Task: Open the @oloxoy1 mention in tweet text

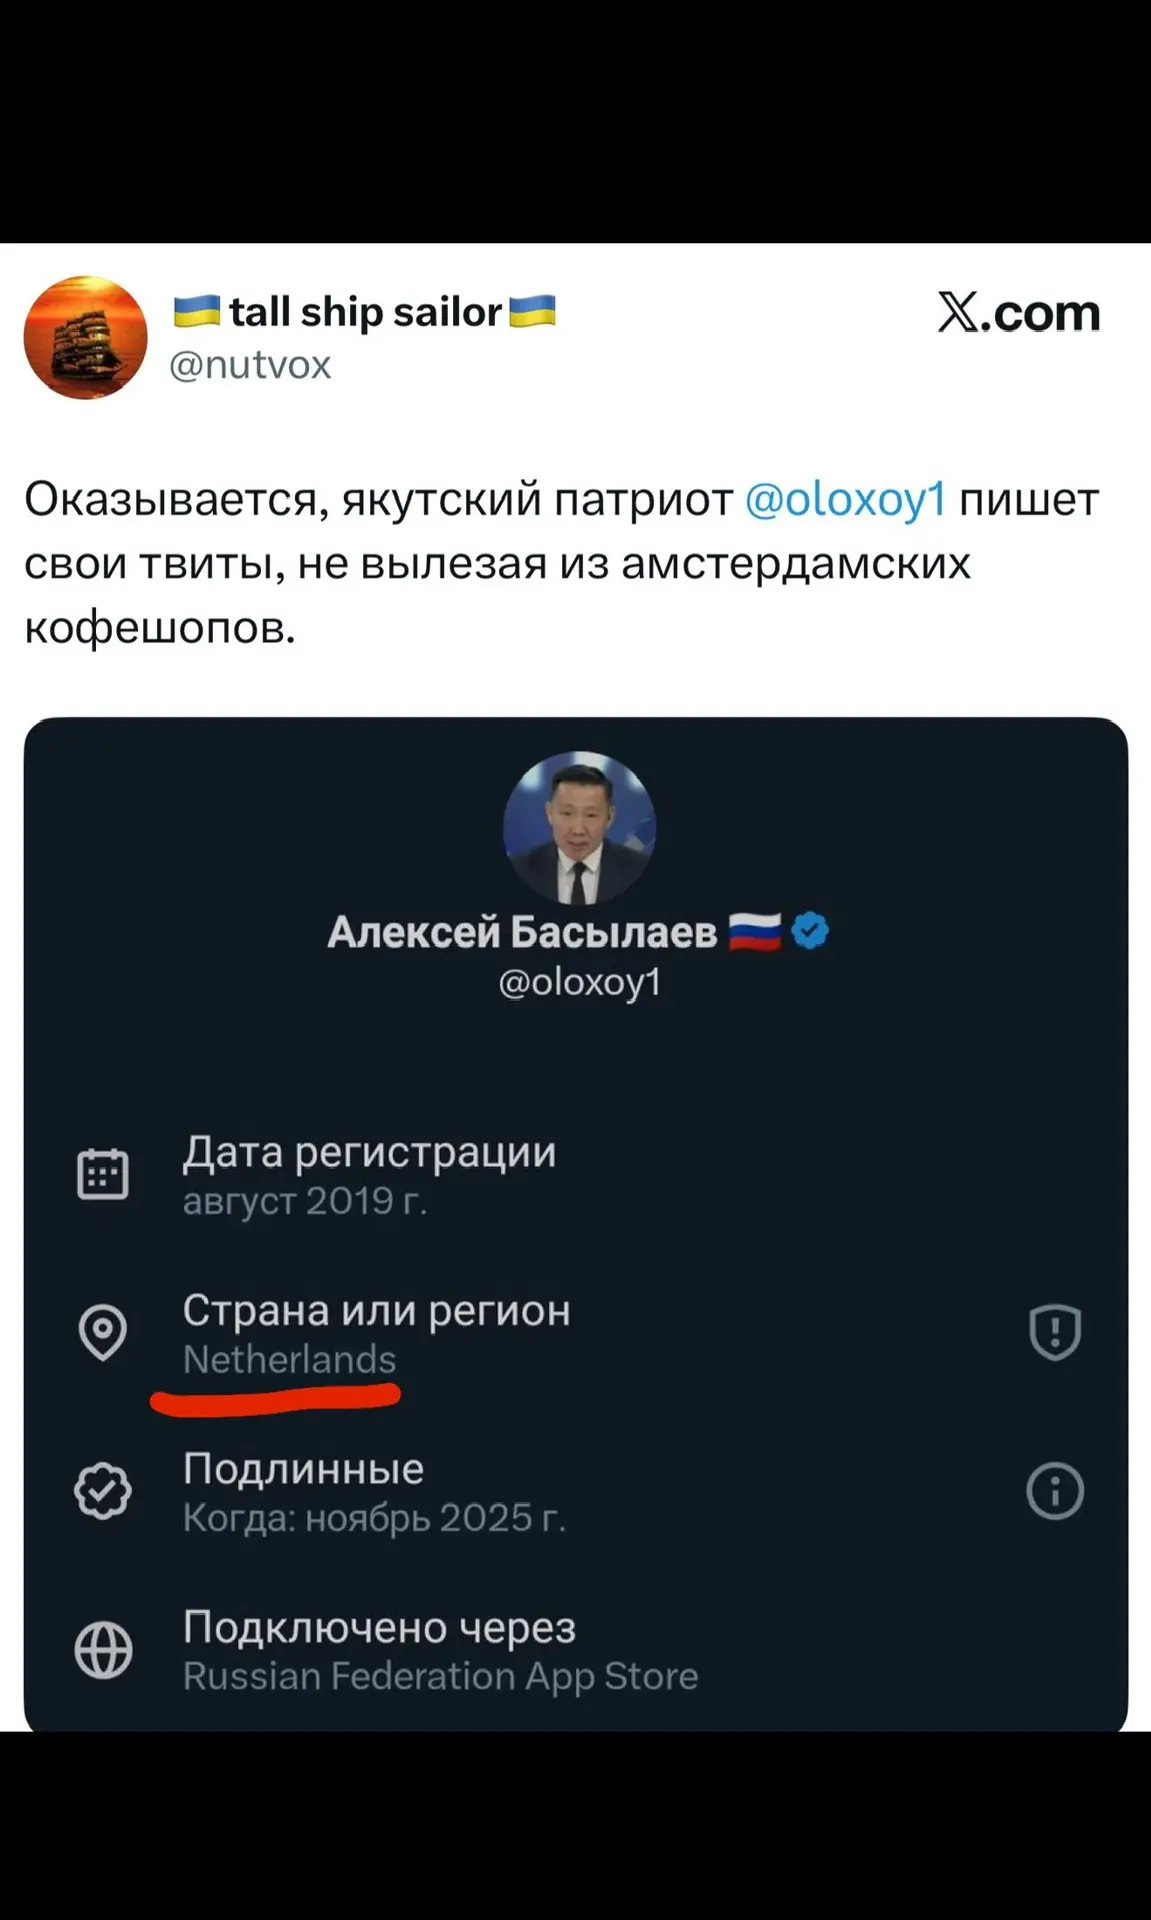Action: click(x=845, y=499)
